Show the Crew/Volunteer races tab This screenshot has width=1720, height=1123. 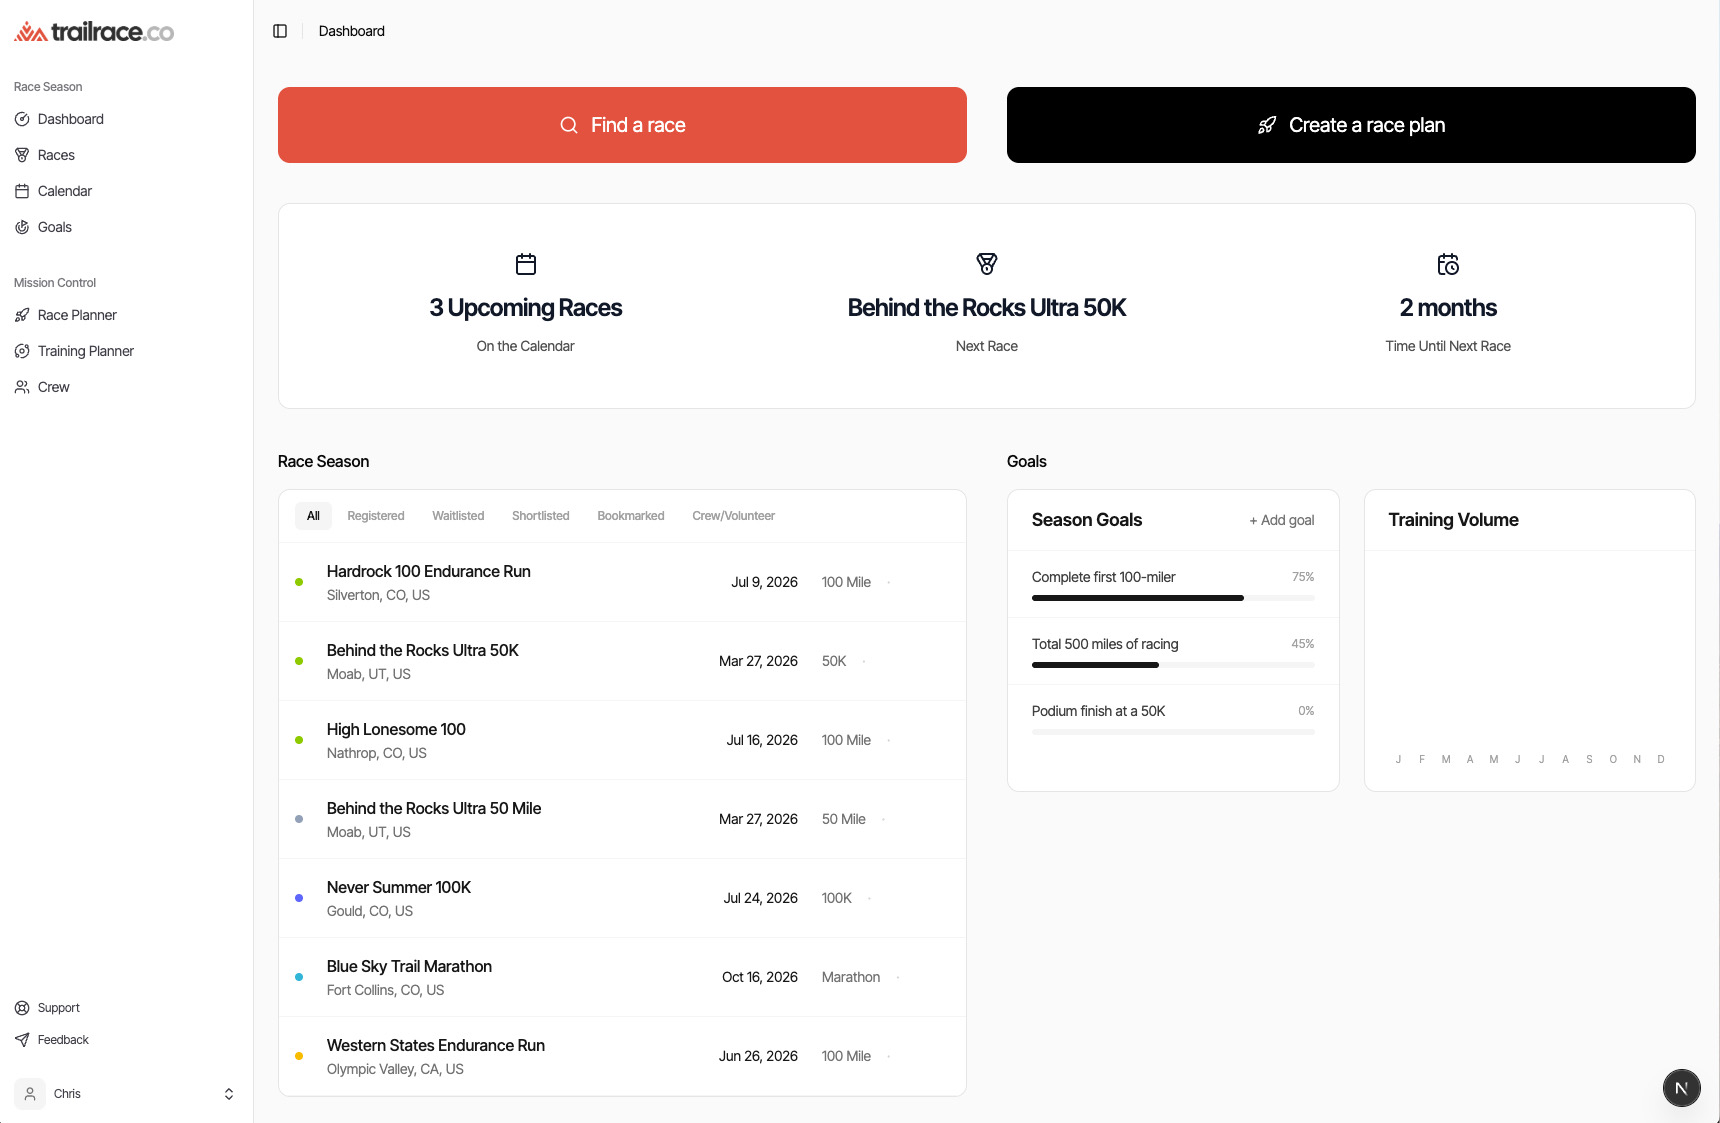(x=733, y=516)
